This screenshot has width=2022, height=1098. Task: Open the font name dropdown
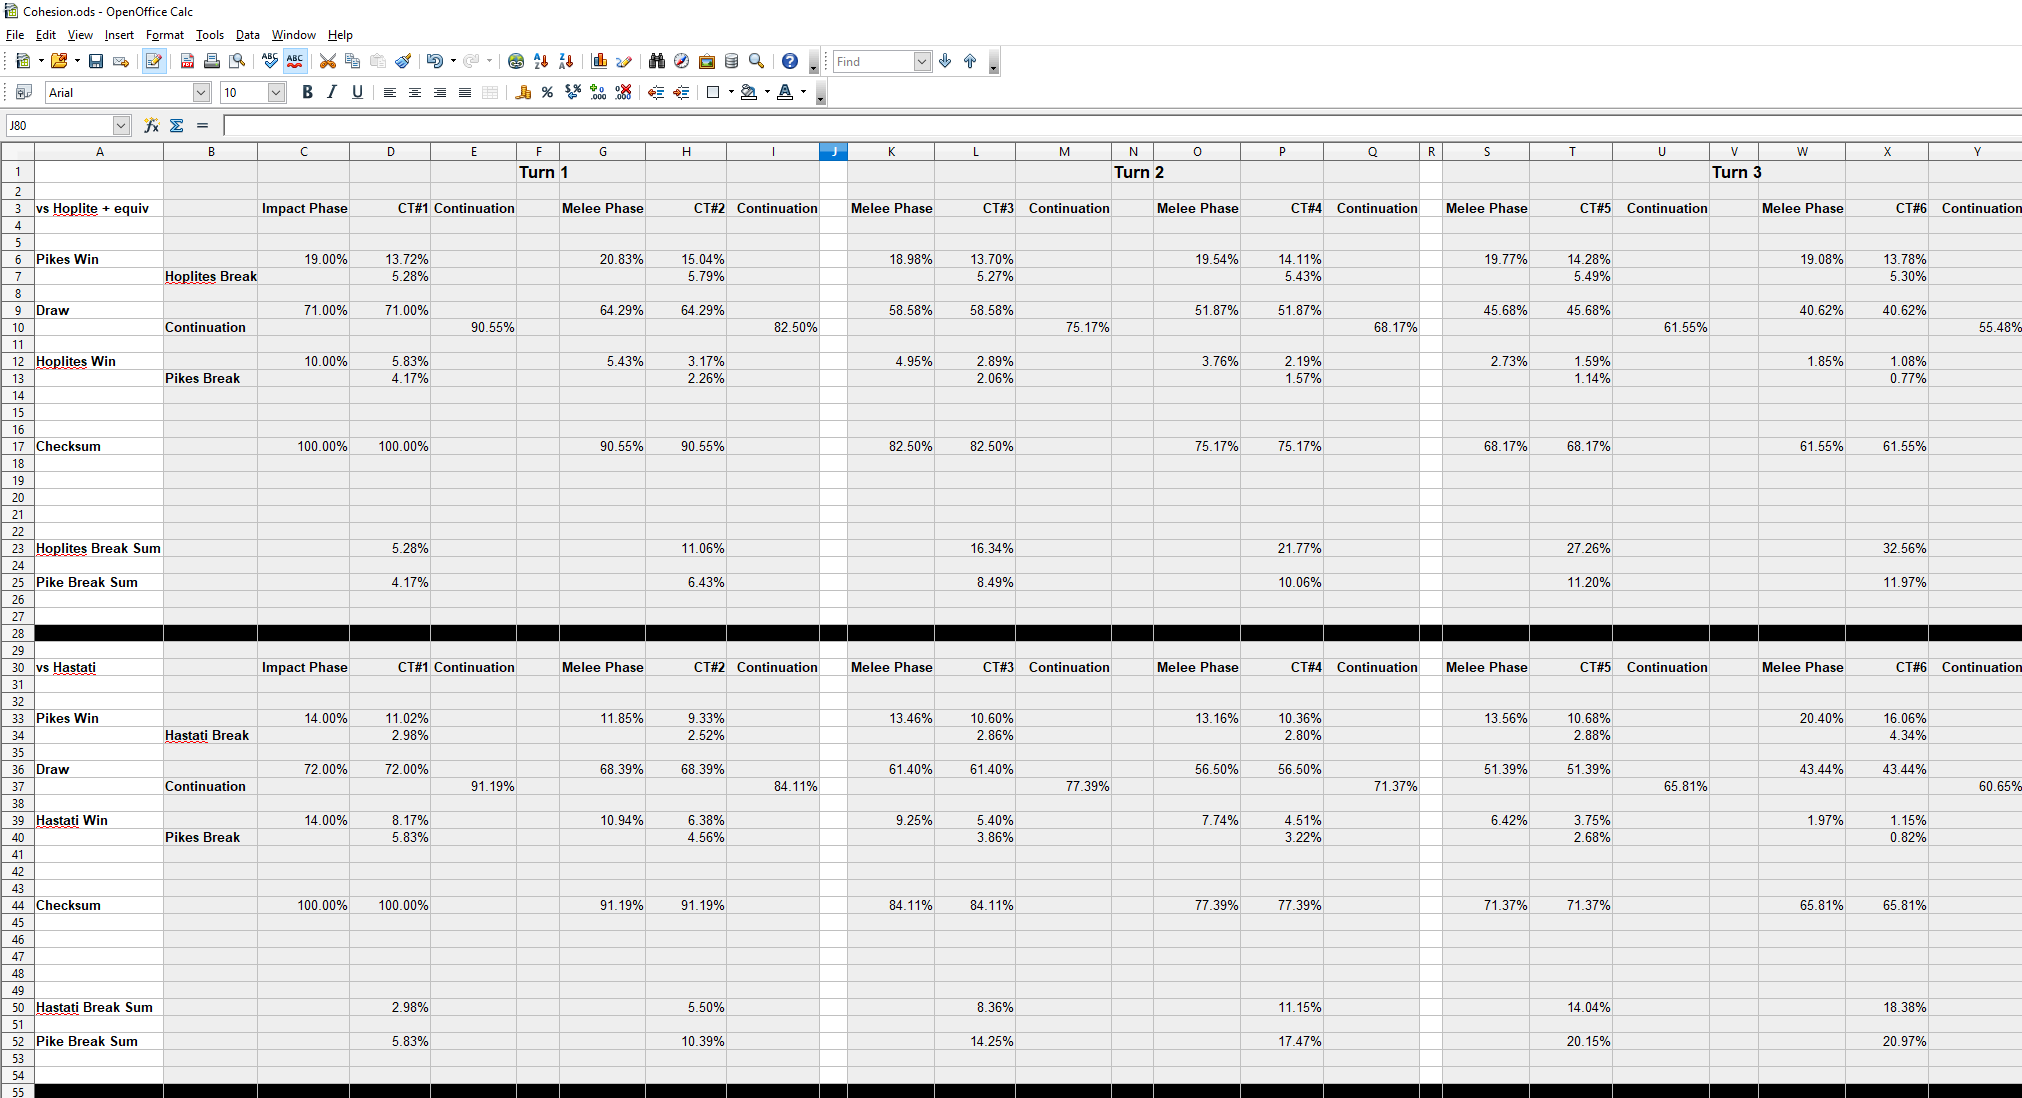(x=201, y=92)
